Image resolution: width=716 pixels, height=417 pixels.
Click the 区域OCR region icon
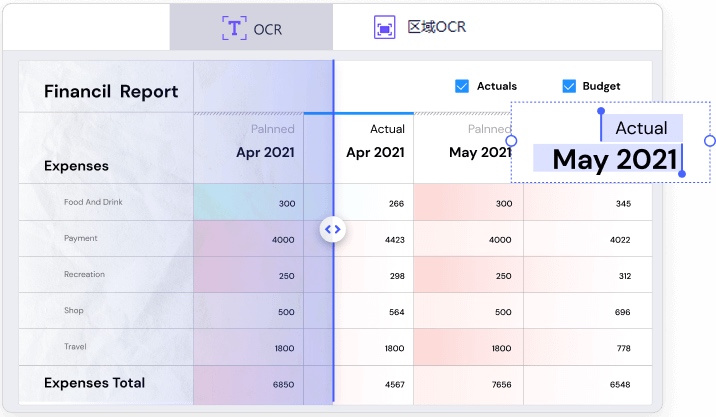click(384, 28)
